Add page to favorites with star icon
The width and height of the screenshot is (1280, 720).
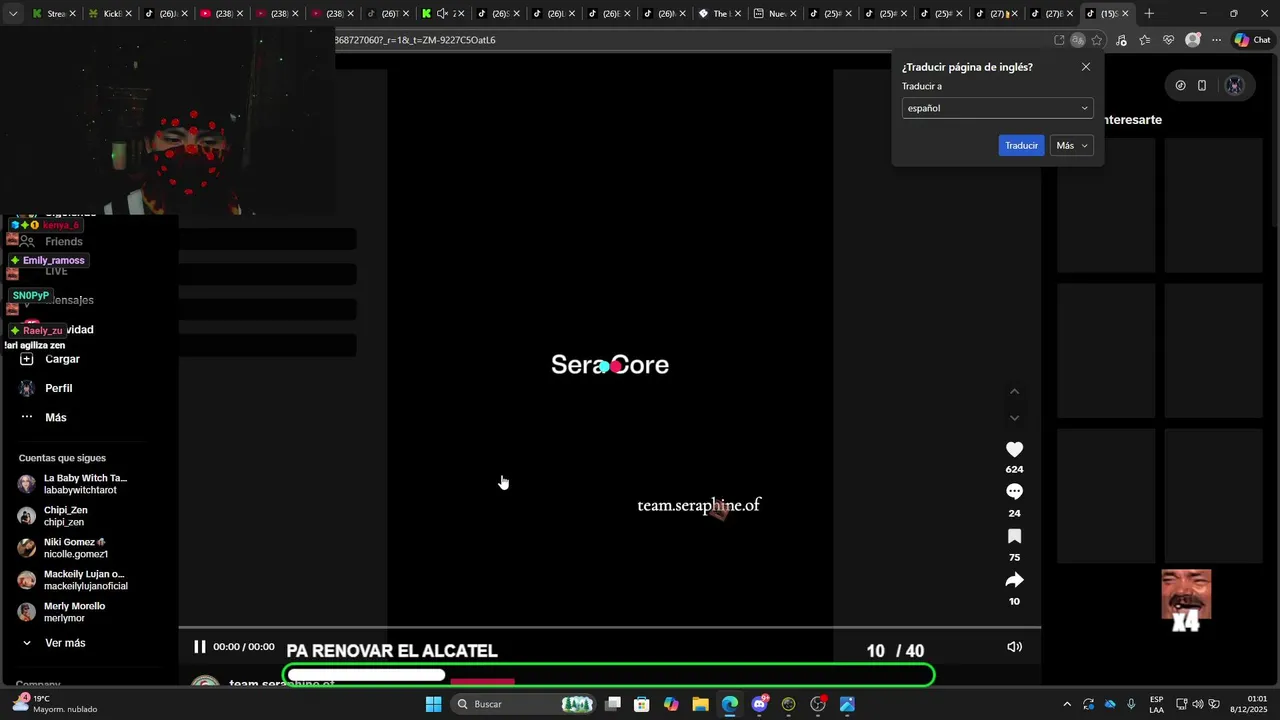[1097, 40]
